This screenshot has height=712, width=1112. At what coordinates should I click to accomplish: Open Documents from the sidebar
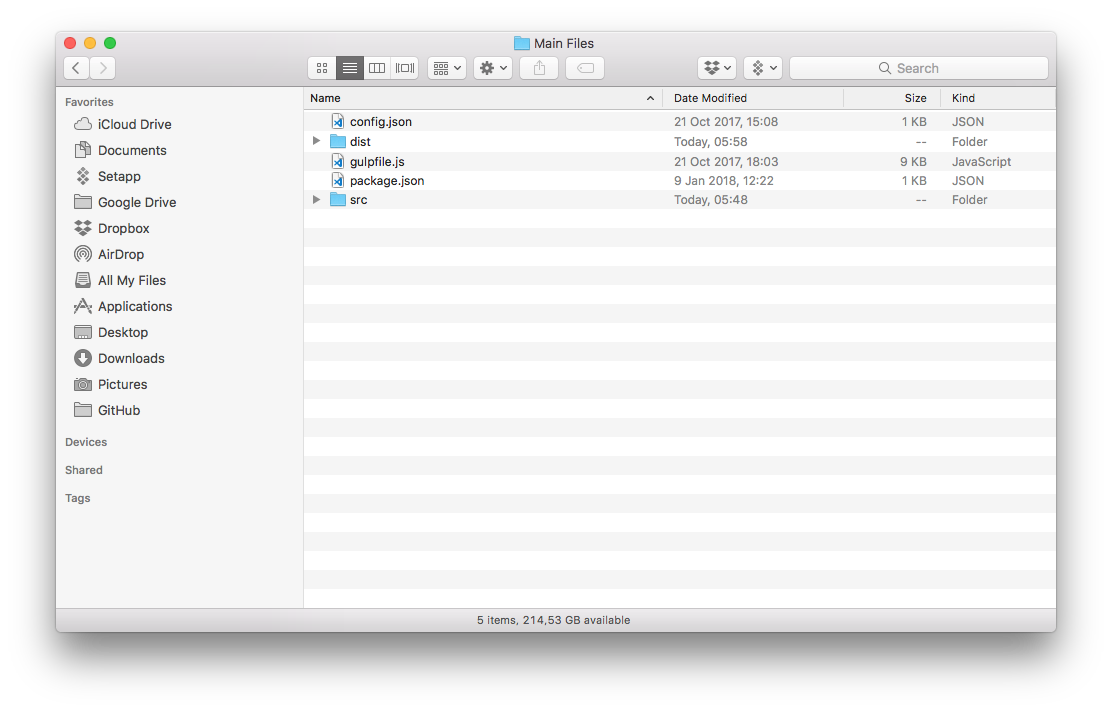(120, 150)
